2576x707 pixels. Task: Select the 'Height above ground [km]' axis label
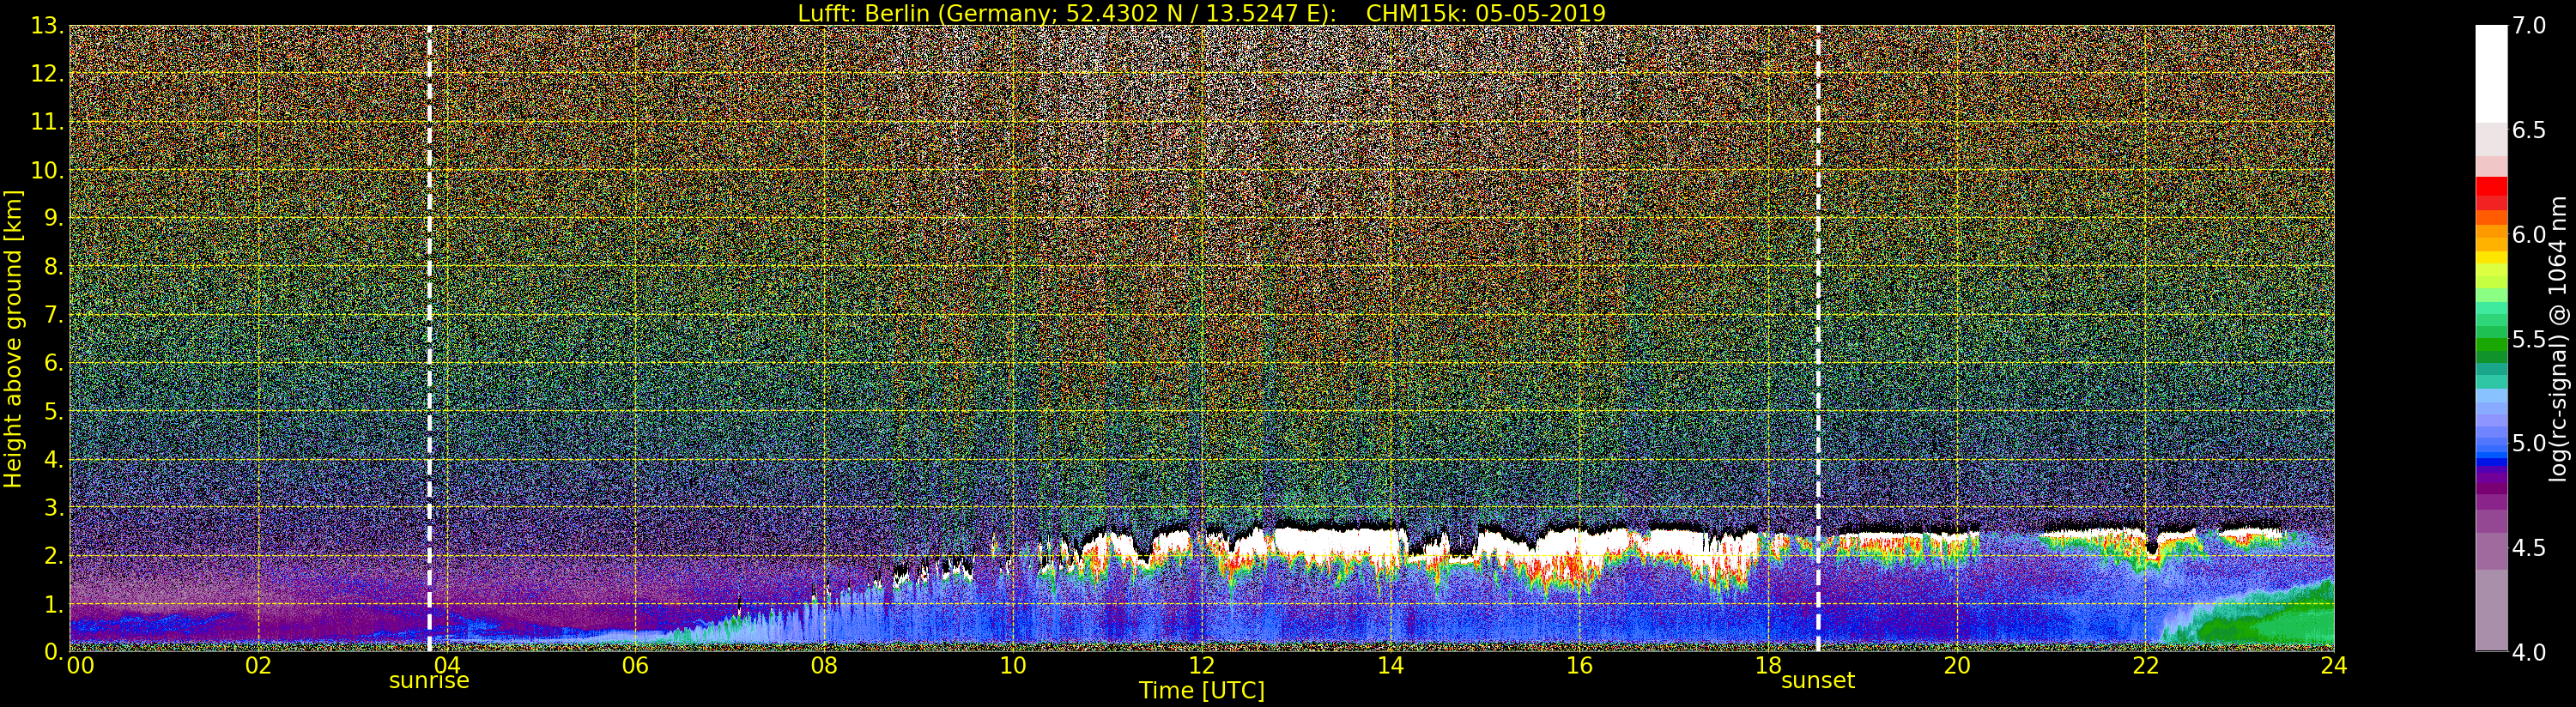click(13, 339)
